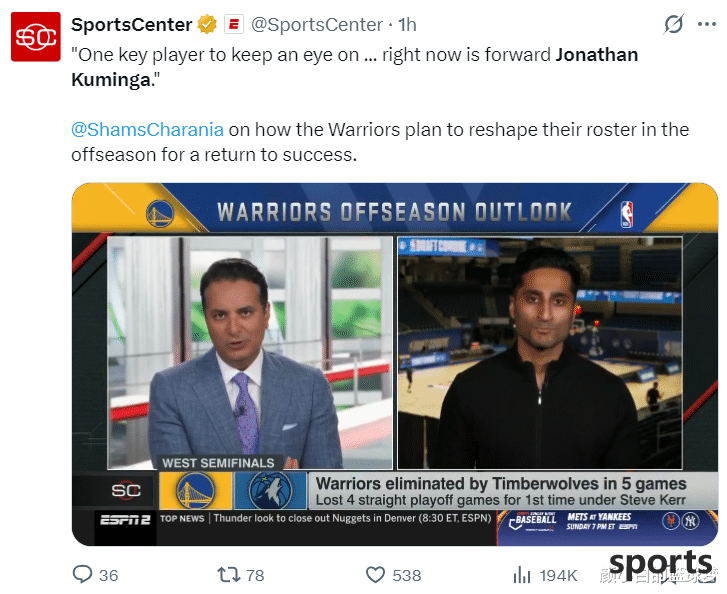The image size is (727, 594).
Task: Like the post with heart icon
Action: (x=375, y=575)
